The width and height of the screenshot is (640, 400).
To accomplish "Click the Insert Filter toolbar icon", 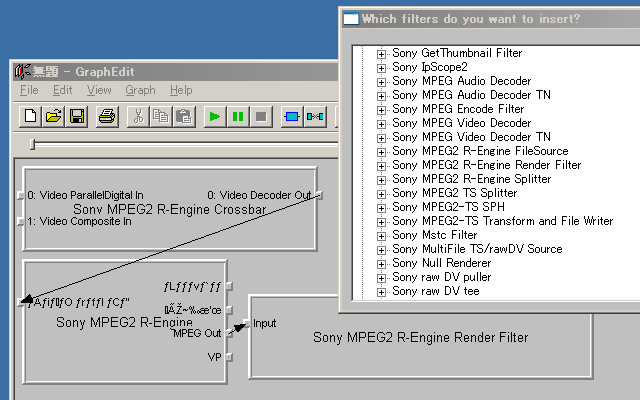I will click(292, 117).
